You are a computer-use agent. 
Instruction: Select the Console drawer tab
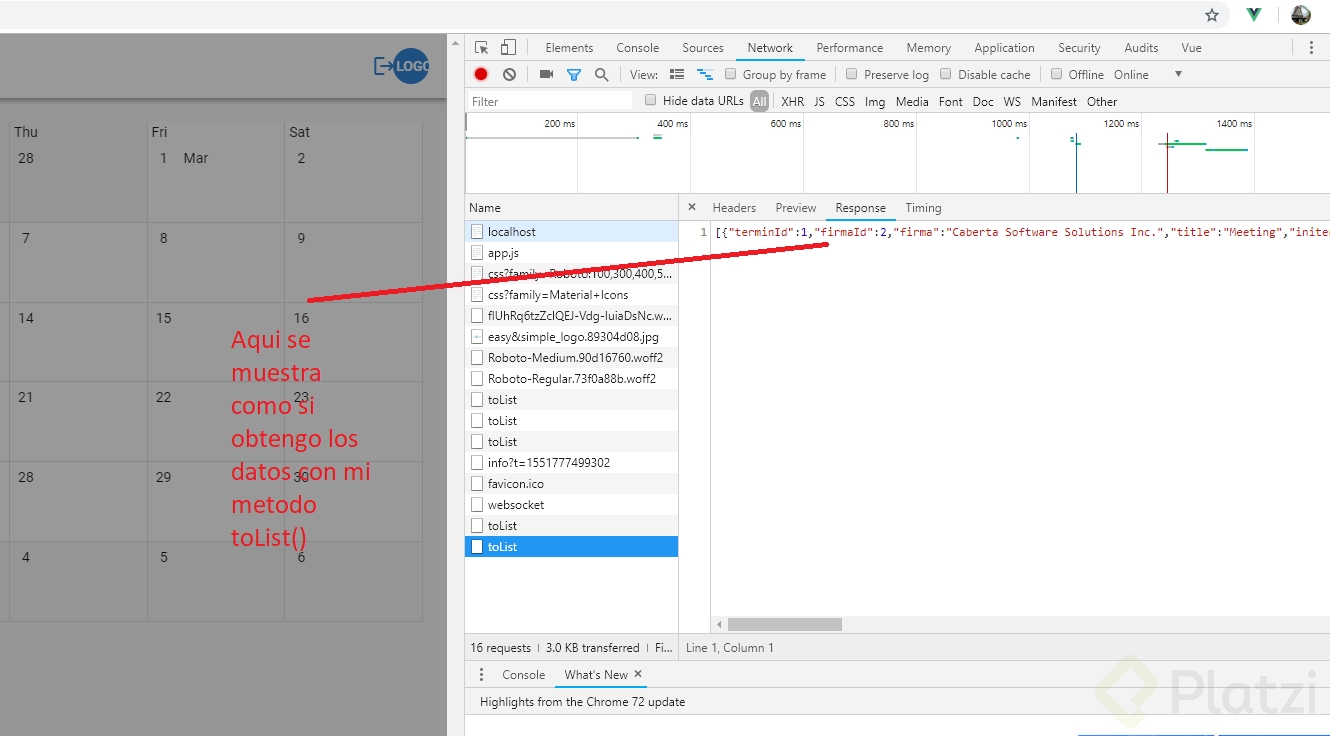[524, 675]
